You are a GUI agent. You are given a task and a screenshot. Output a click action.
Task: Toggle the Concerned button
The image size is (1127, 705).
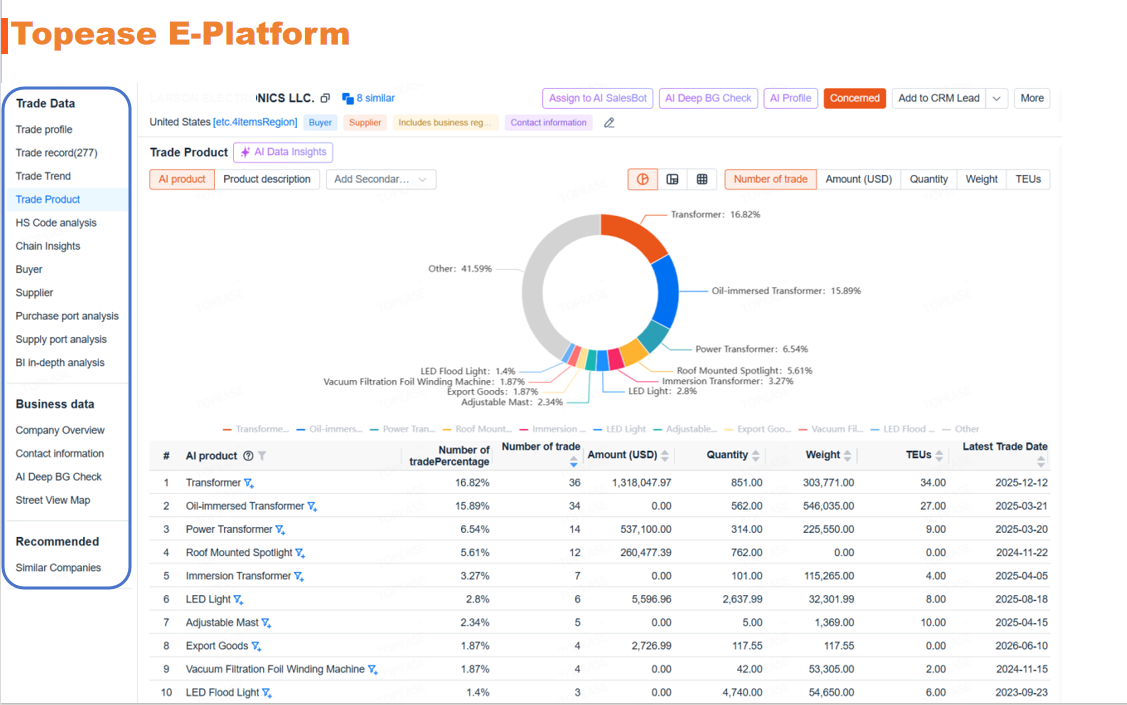tap(855, 98)
